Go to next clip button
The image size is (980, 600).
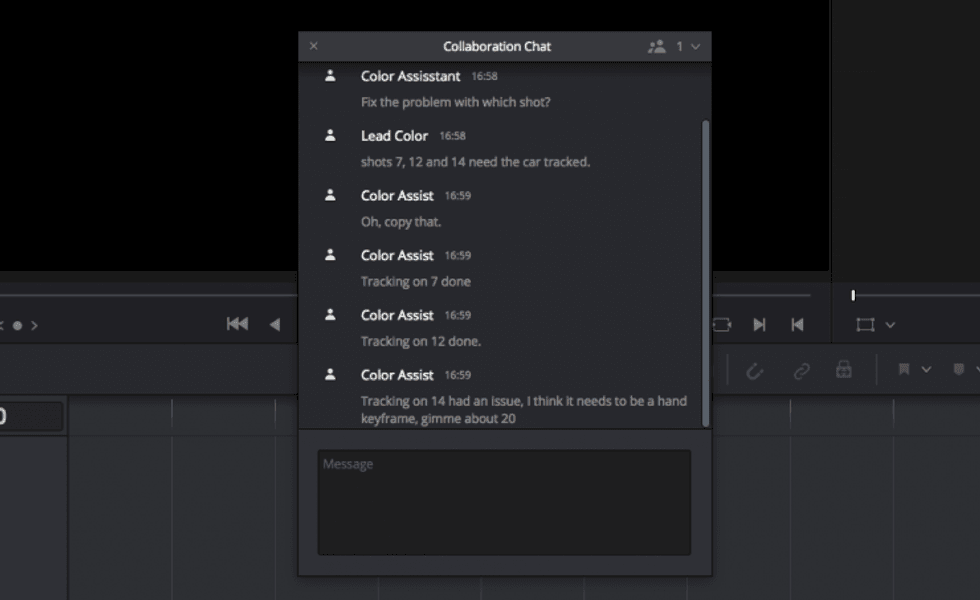[759, 324]
